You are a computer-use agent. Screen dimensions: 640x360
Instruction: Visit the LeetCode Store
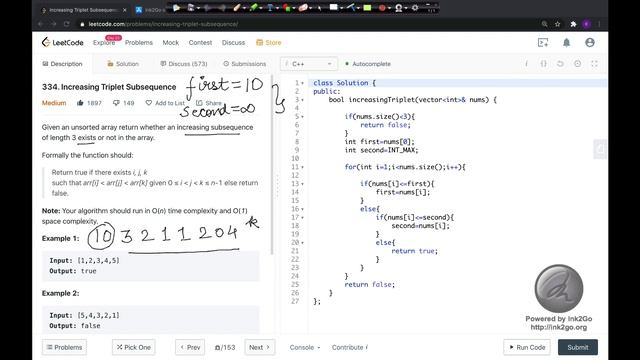pos(269,42)
